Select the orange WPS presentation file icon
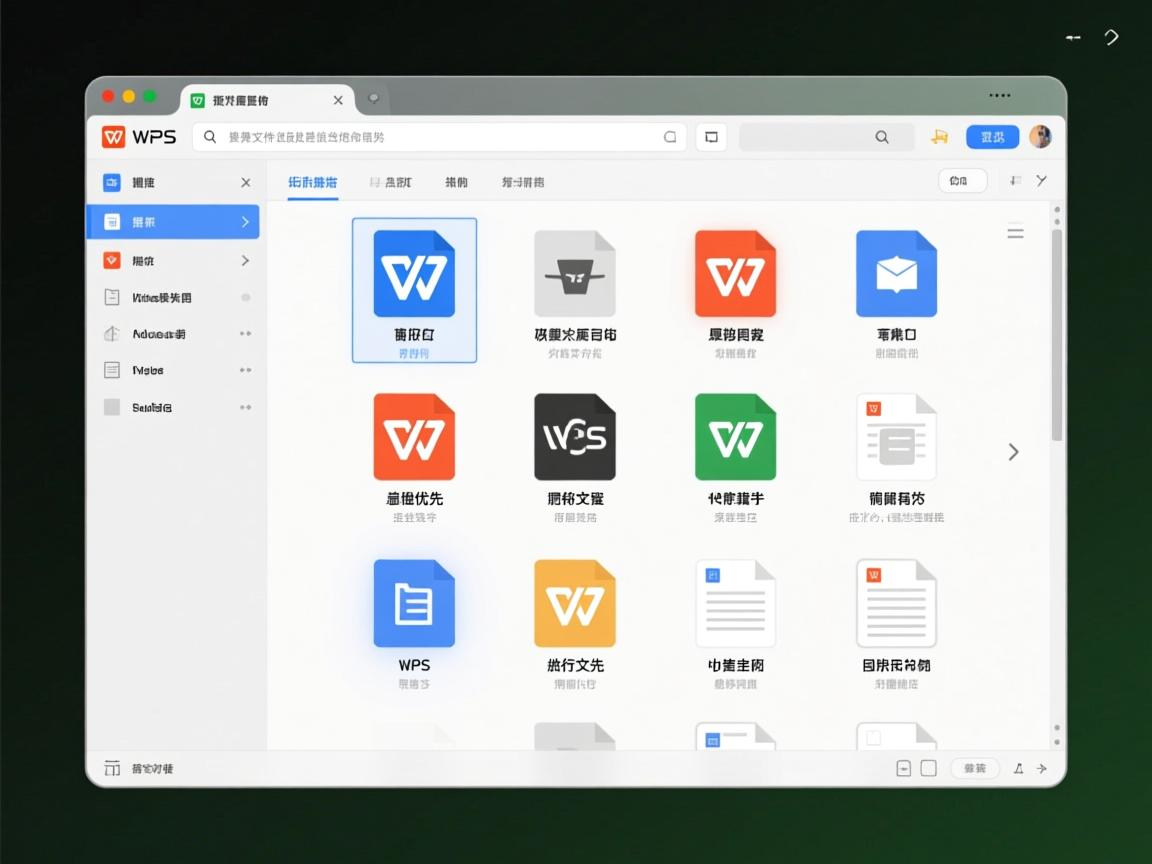1152x864 pixels. (x=736, y=272)
